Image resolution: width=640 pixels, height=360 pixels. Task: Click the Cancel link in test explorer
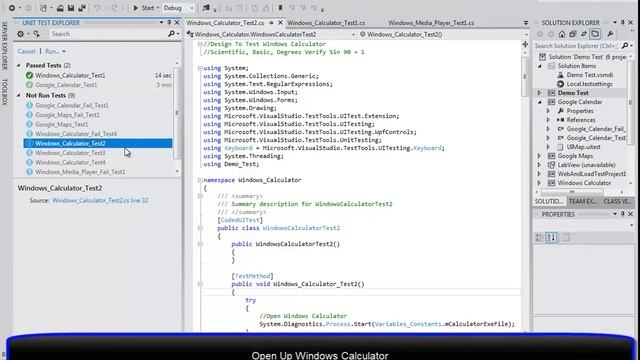click(27, 51)
